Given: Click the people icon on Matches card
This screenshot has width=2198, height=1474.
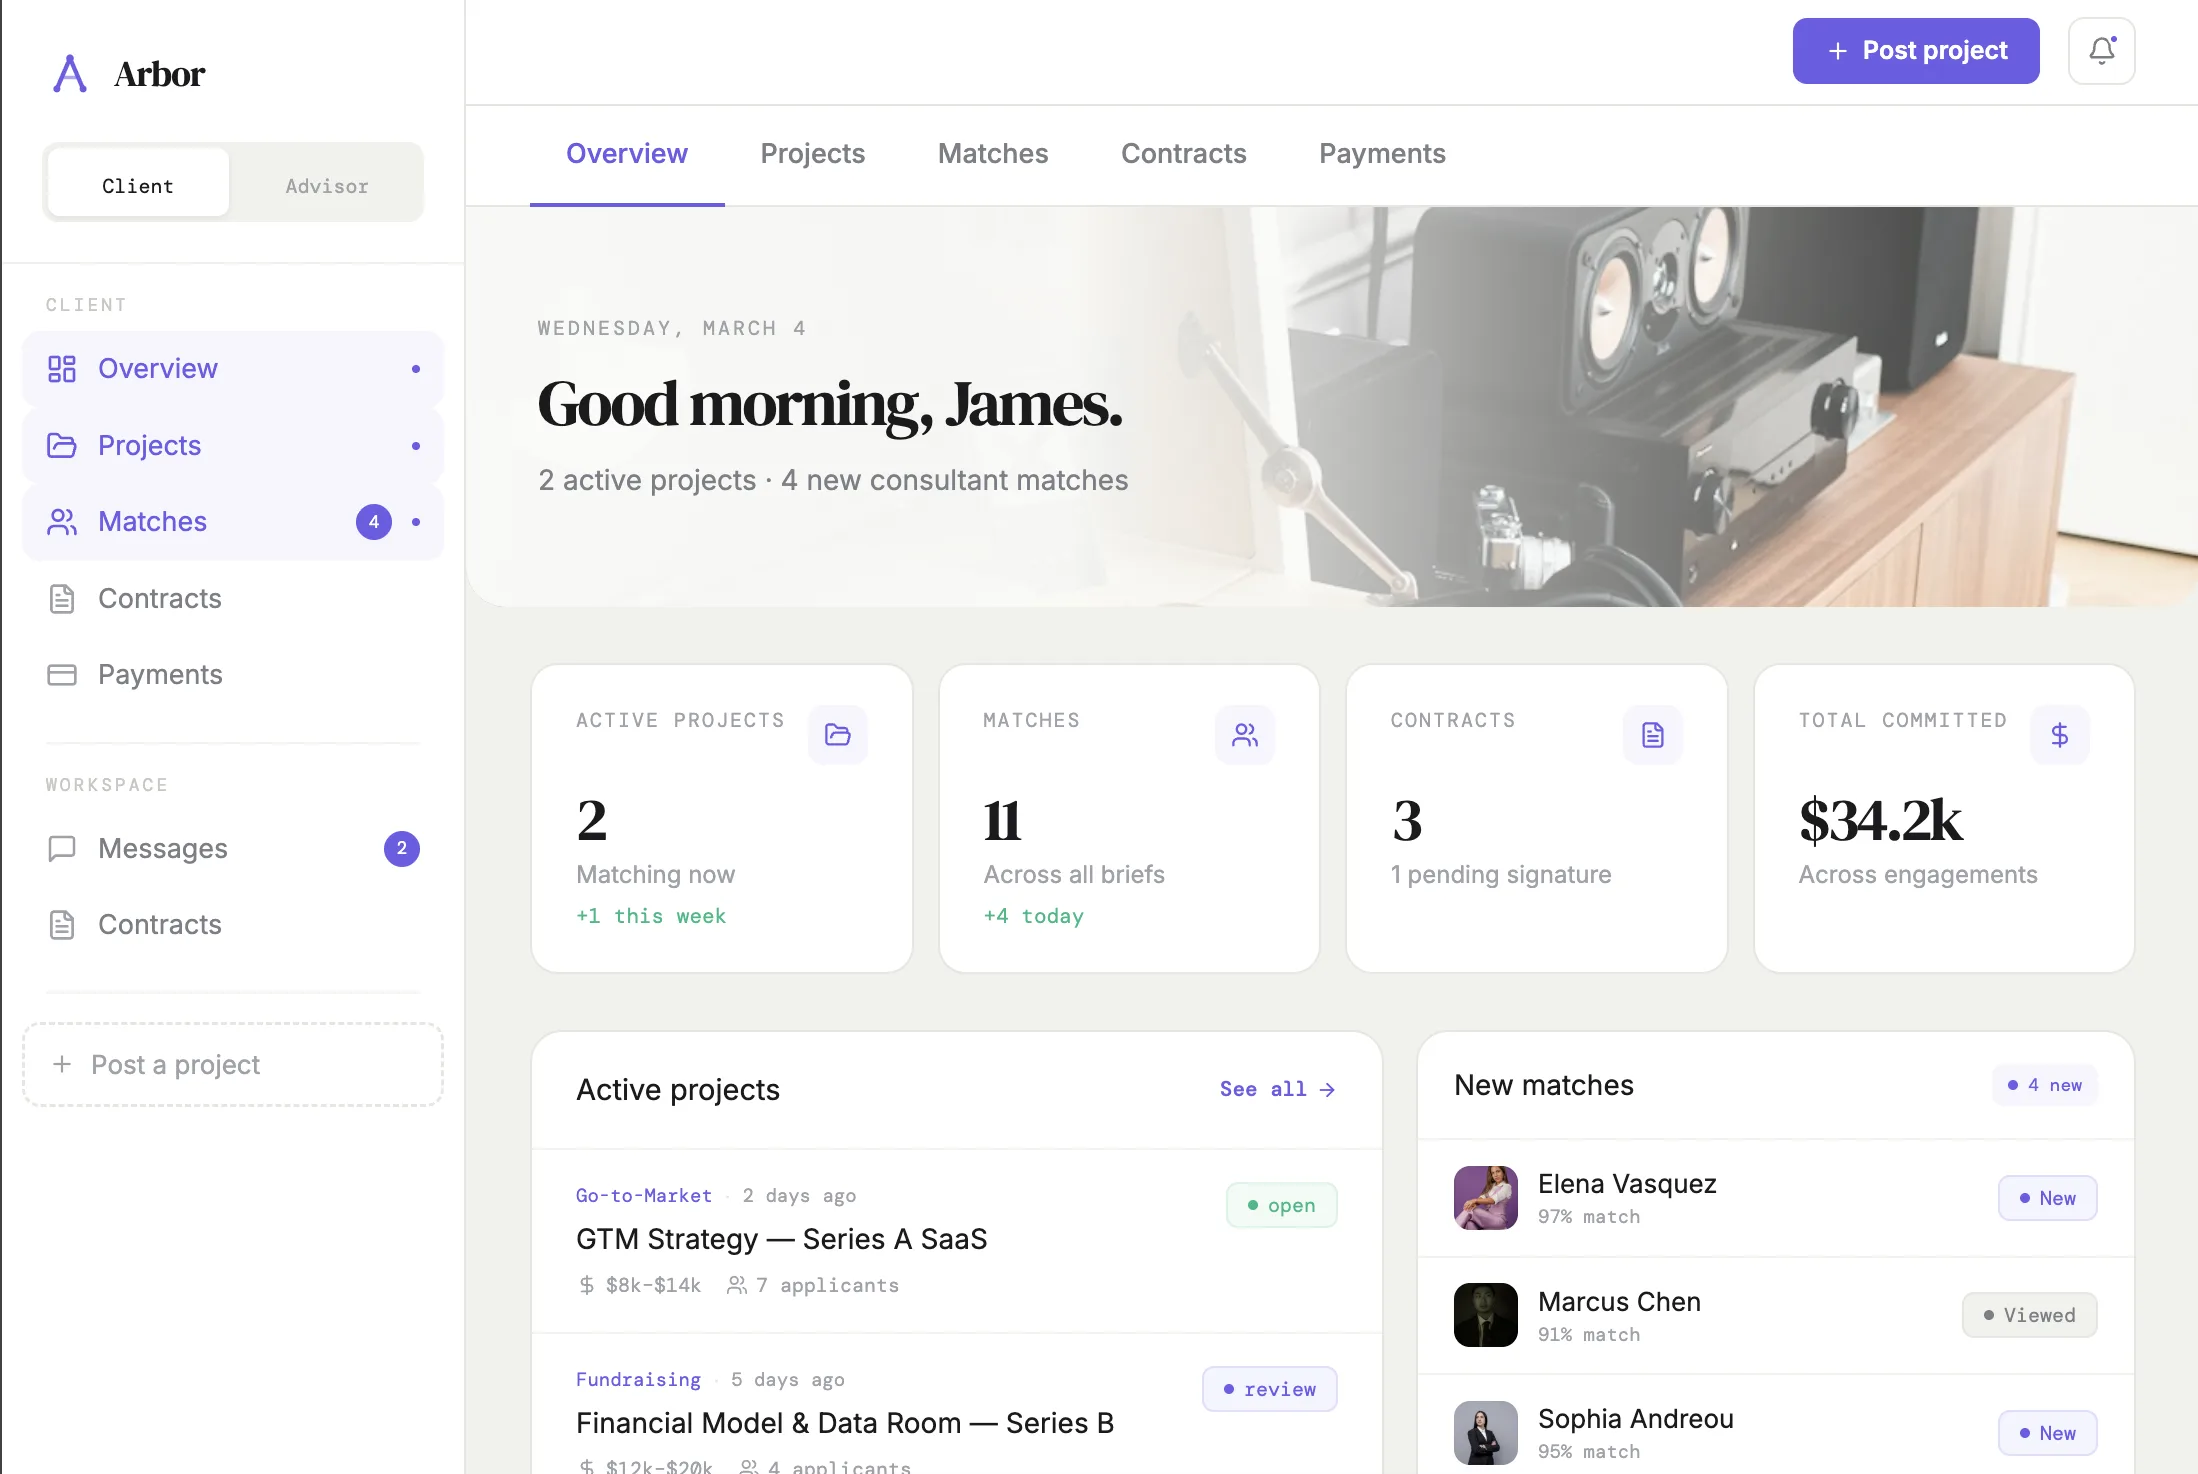Looking at the screenshot, I should pos(1245,735).
